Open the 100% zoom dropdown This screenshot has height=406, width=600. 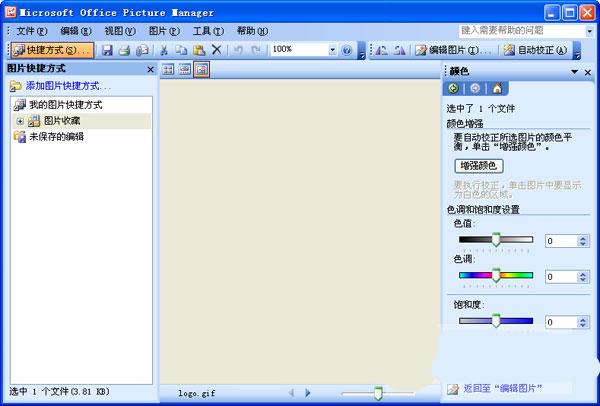[x=332, y=50]
